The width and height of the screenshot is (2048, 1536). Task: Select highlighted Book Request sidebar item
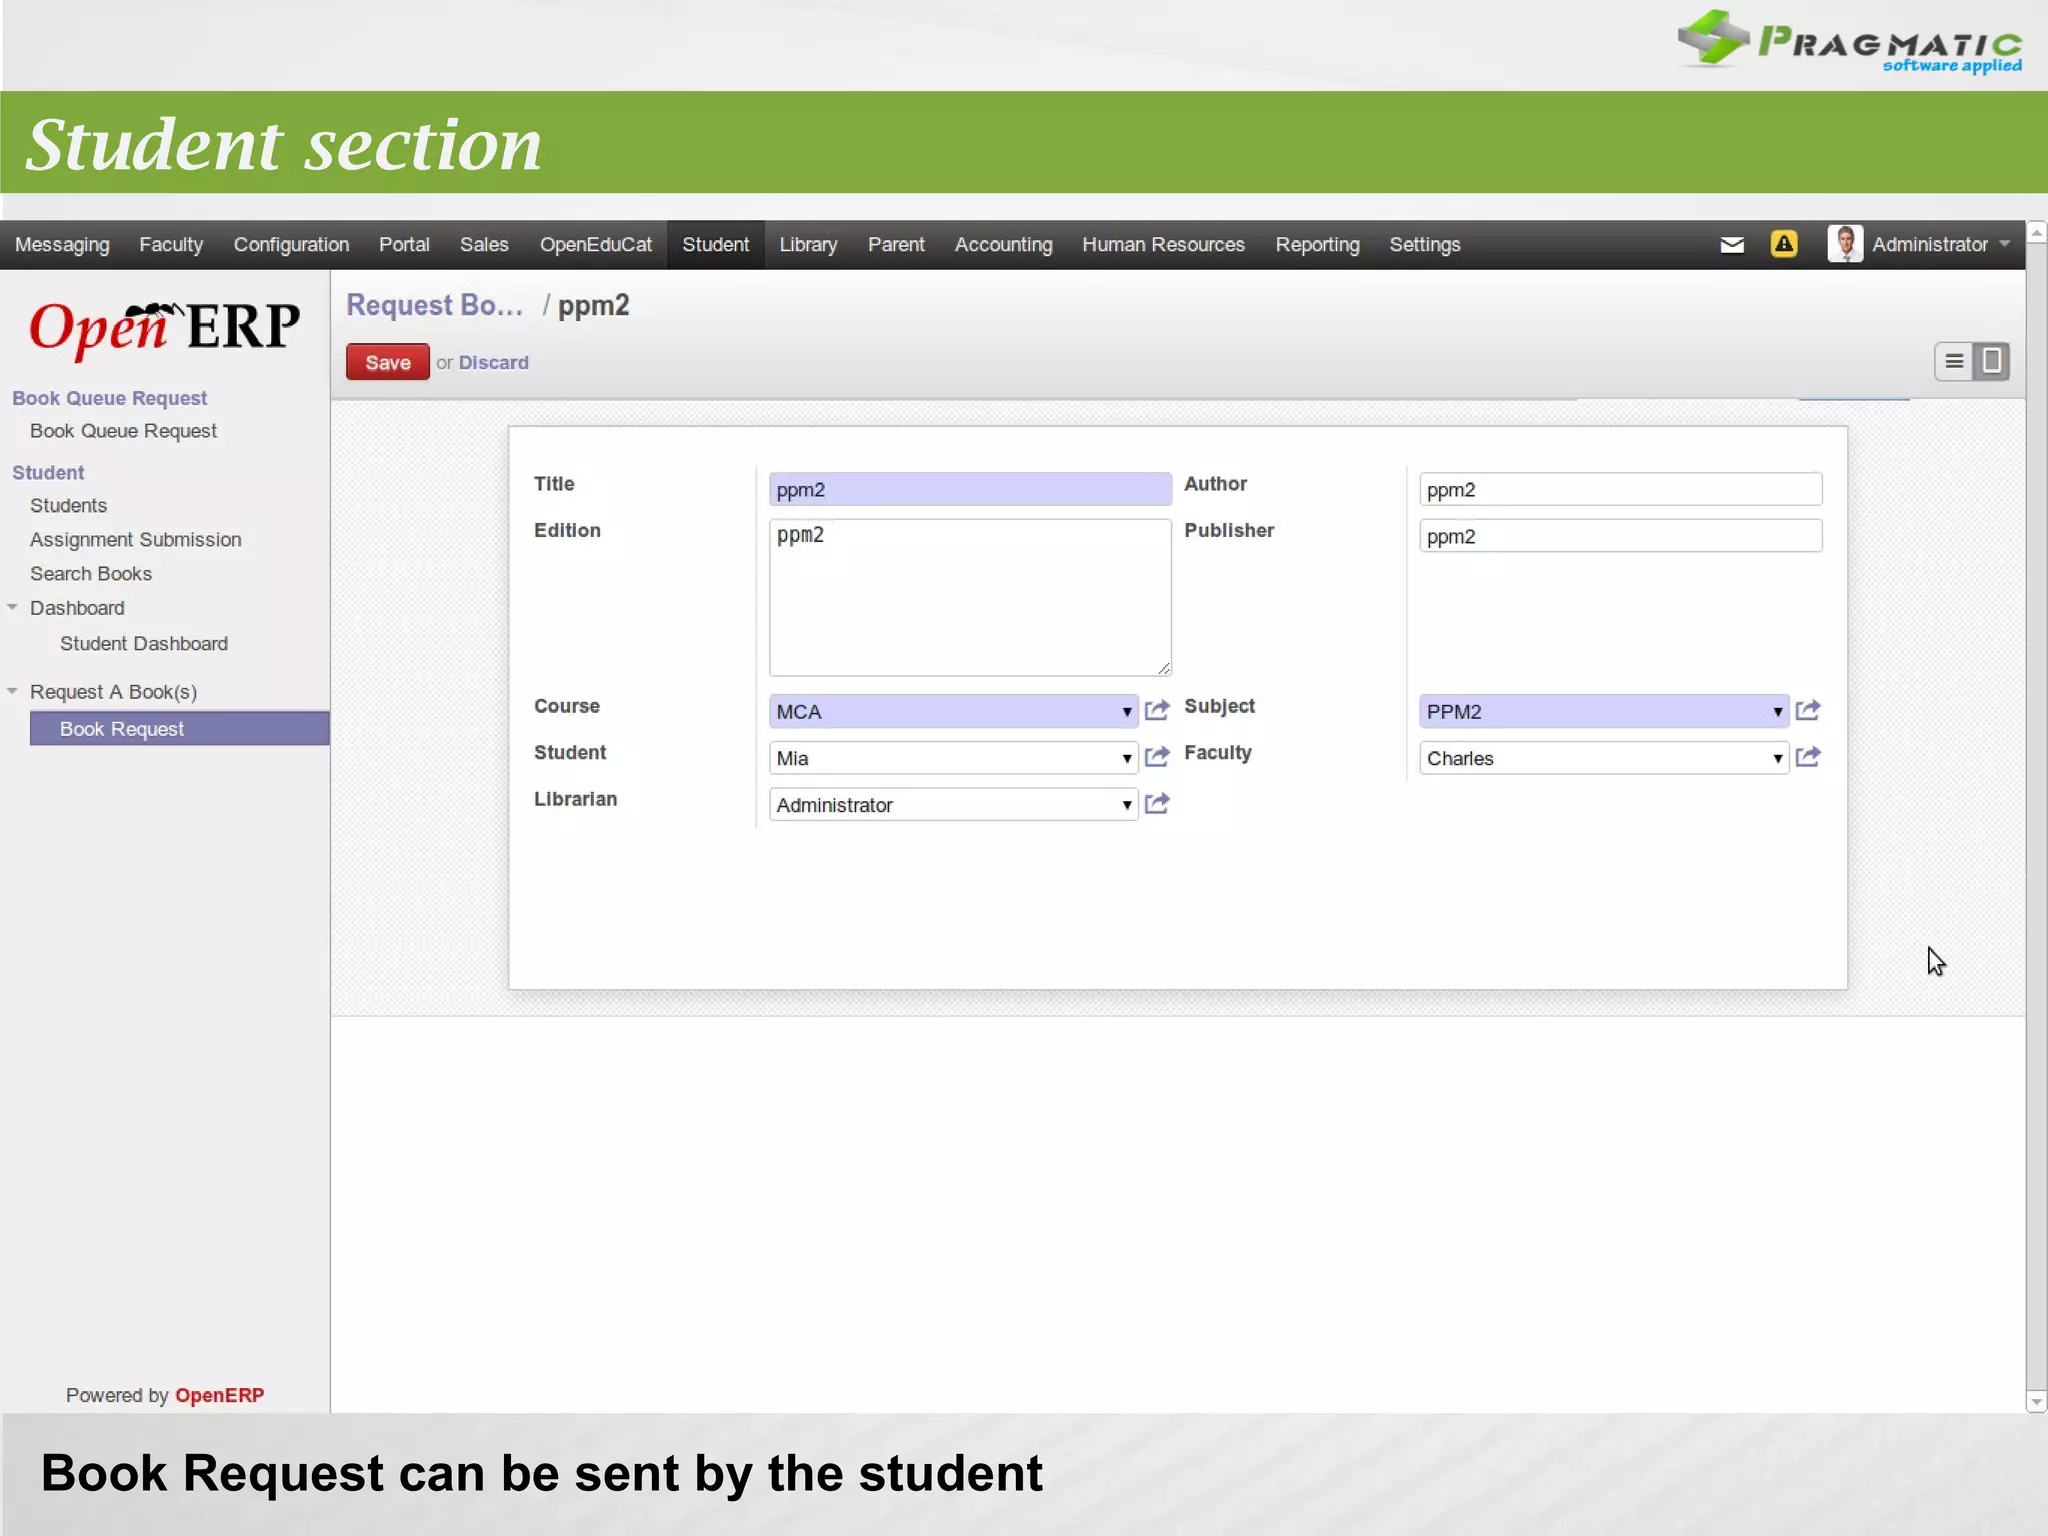(x=180, y=729)
